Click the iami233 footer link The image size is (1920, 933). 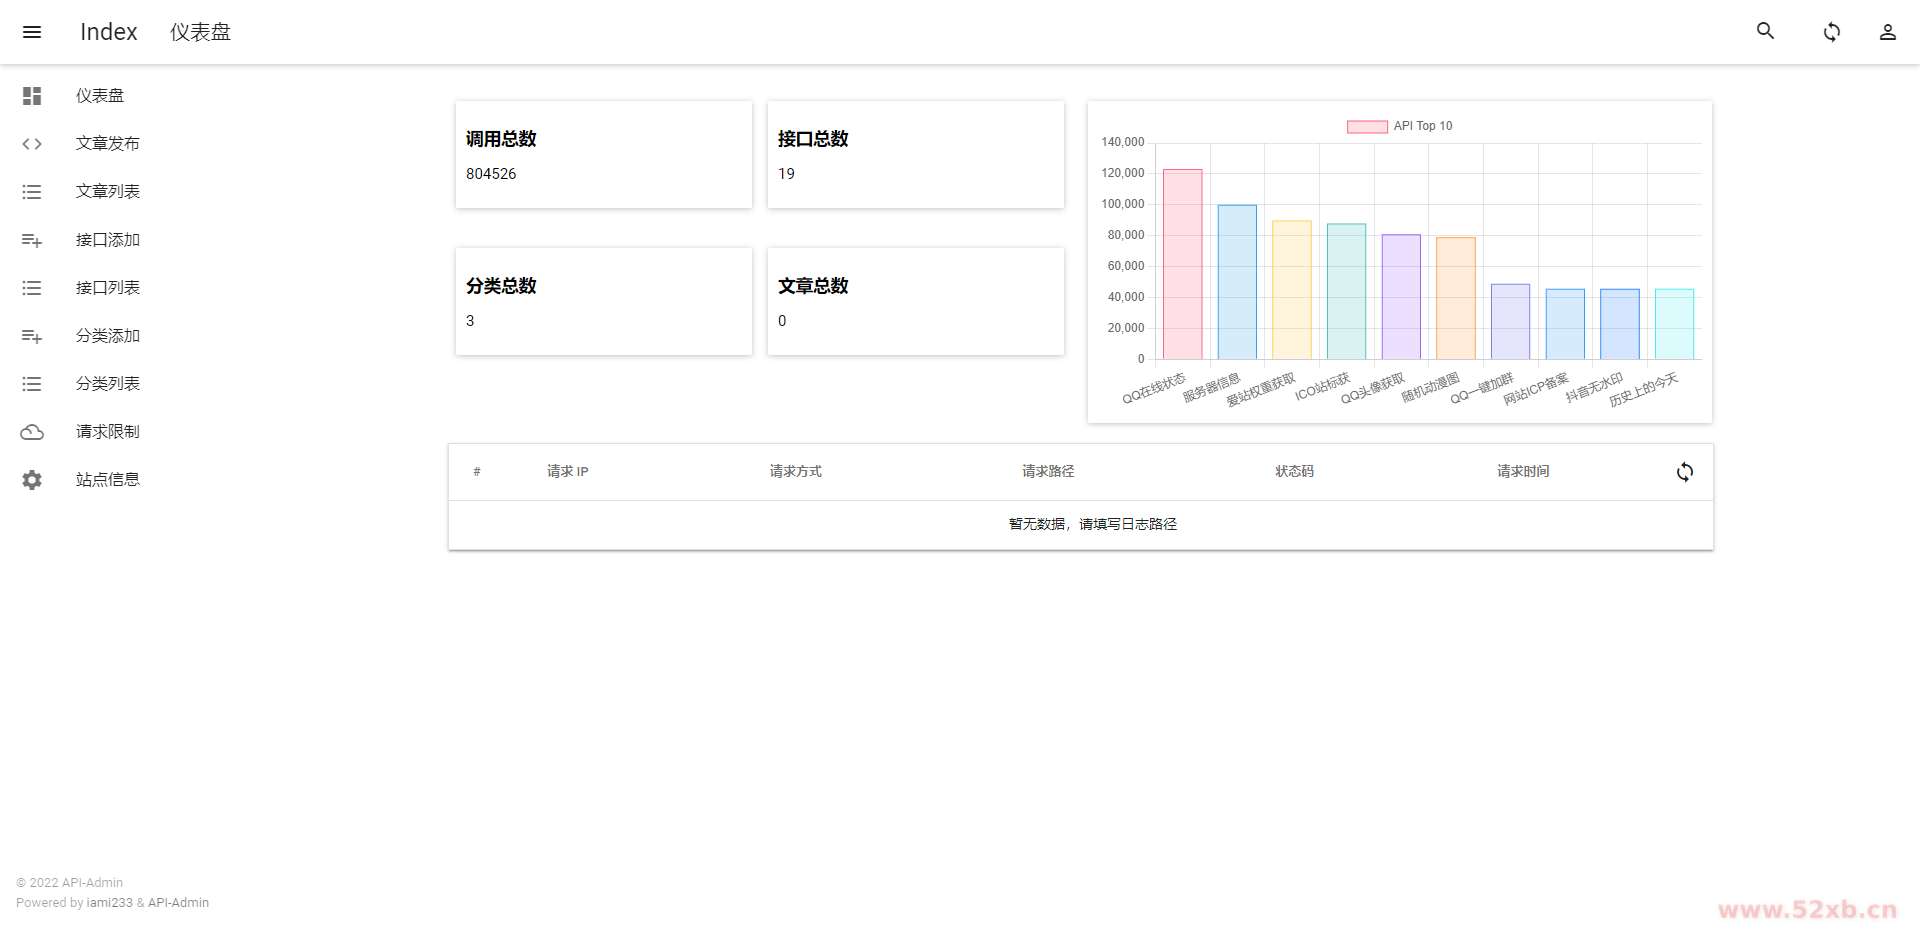tap(109, 903)
